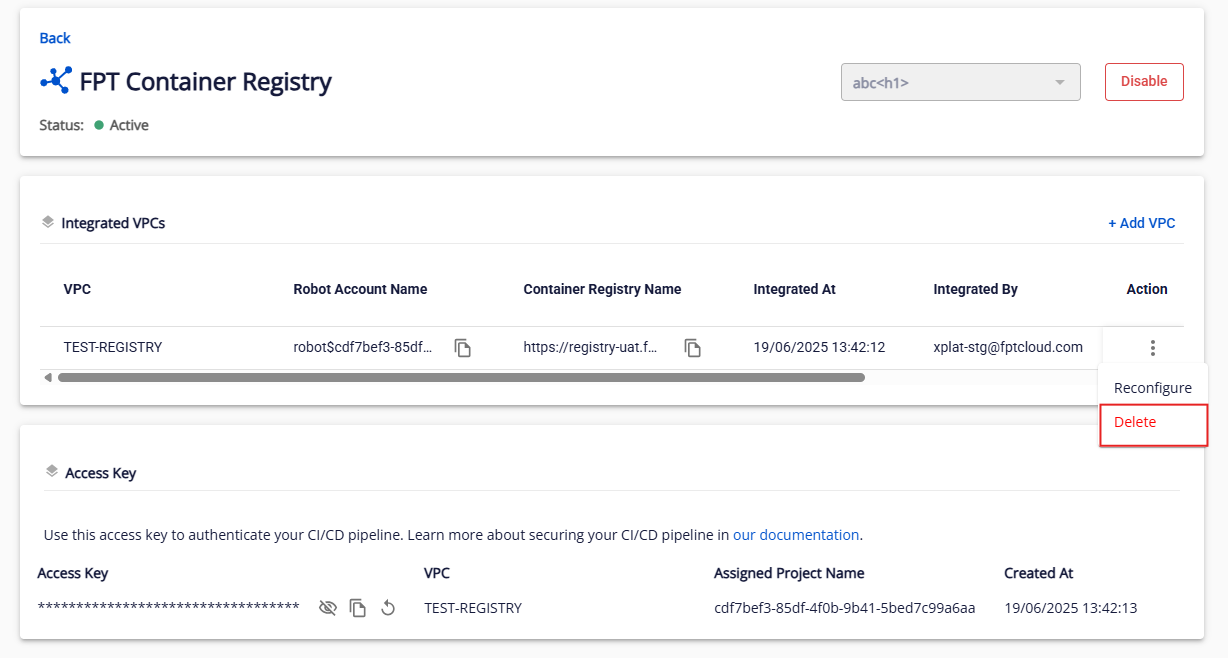The image size is (1228, 658).
Task: Reveal the hidden access key with eye icon
Action: (x=327, y=608)
